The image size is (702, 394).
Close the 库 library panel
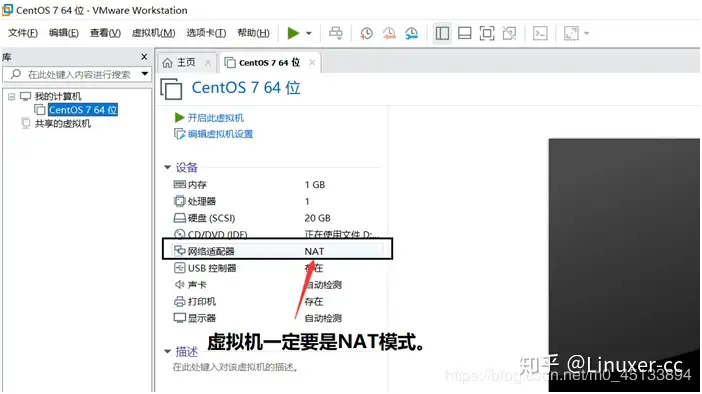(144, 57)
